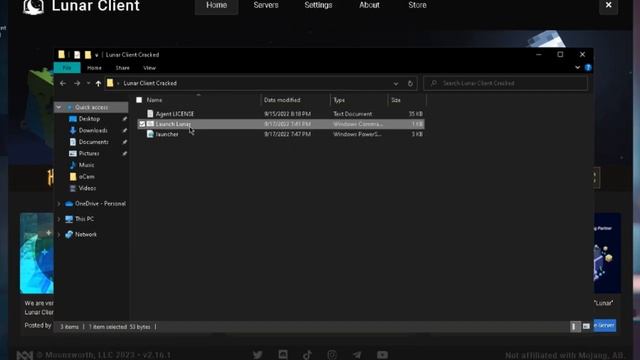640x360 pixels.
Task: Click the Agent LICENSE document icon
Action: [150, 114]
